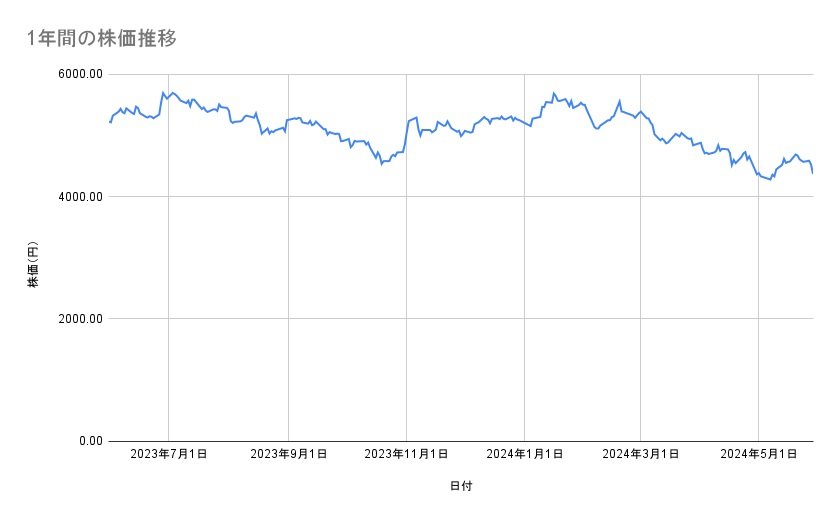This screenshot has height=519, width=839.
Task: Select the 2023年11月1日 date label
Action: (x=406, y=454)
